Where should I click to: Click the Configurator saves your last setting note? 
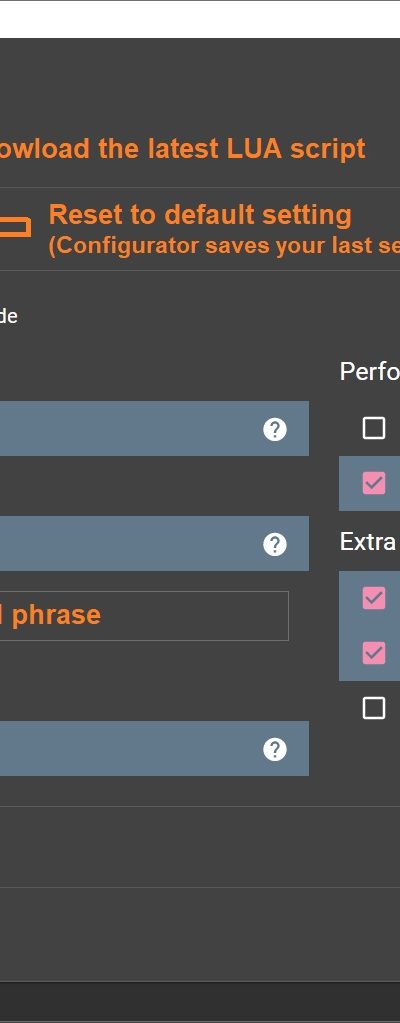(x=224, y=246)
